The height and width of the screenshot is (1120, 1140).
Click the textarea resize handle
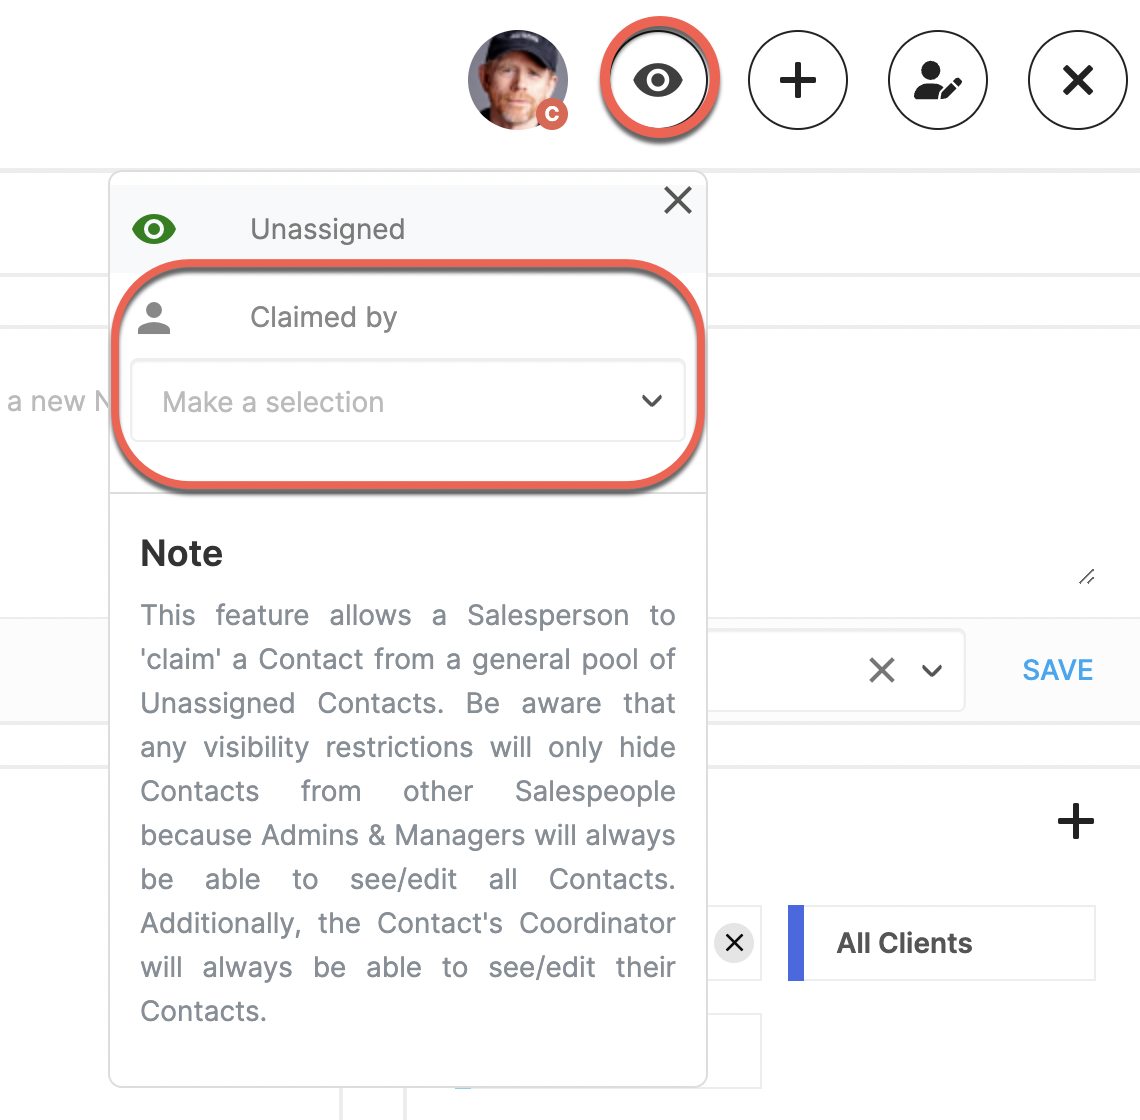tap(1087, 577)
